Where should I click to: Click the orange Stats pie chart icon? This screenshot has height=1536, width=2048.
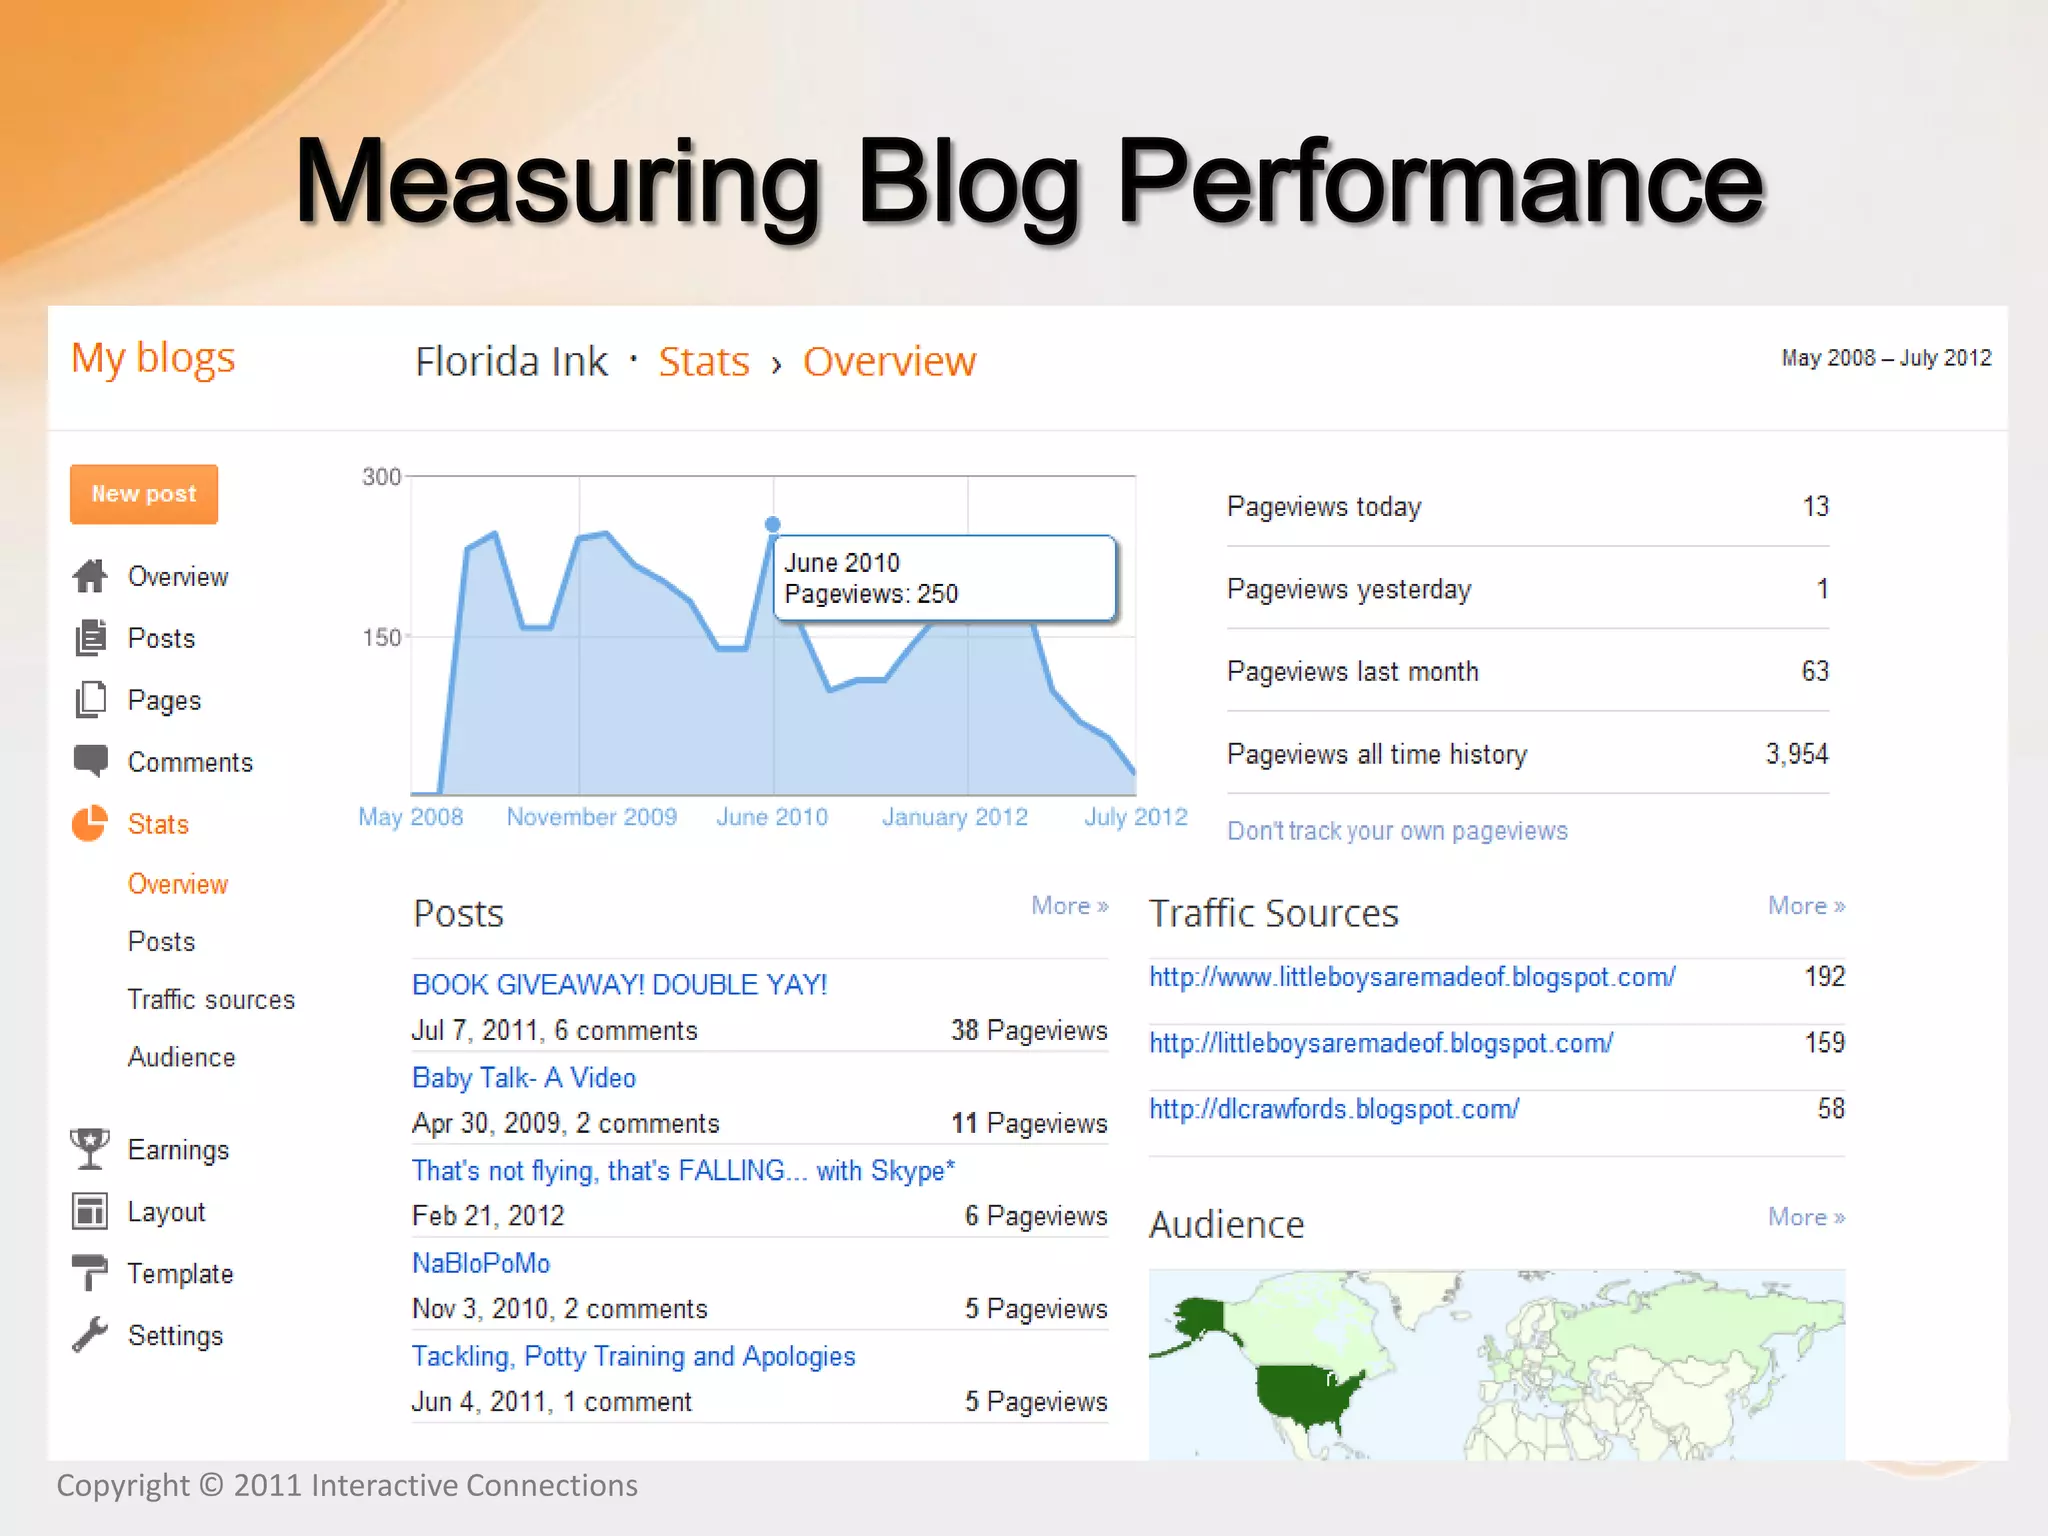89,823
